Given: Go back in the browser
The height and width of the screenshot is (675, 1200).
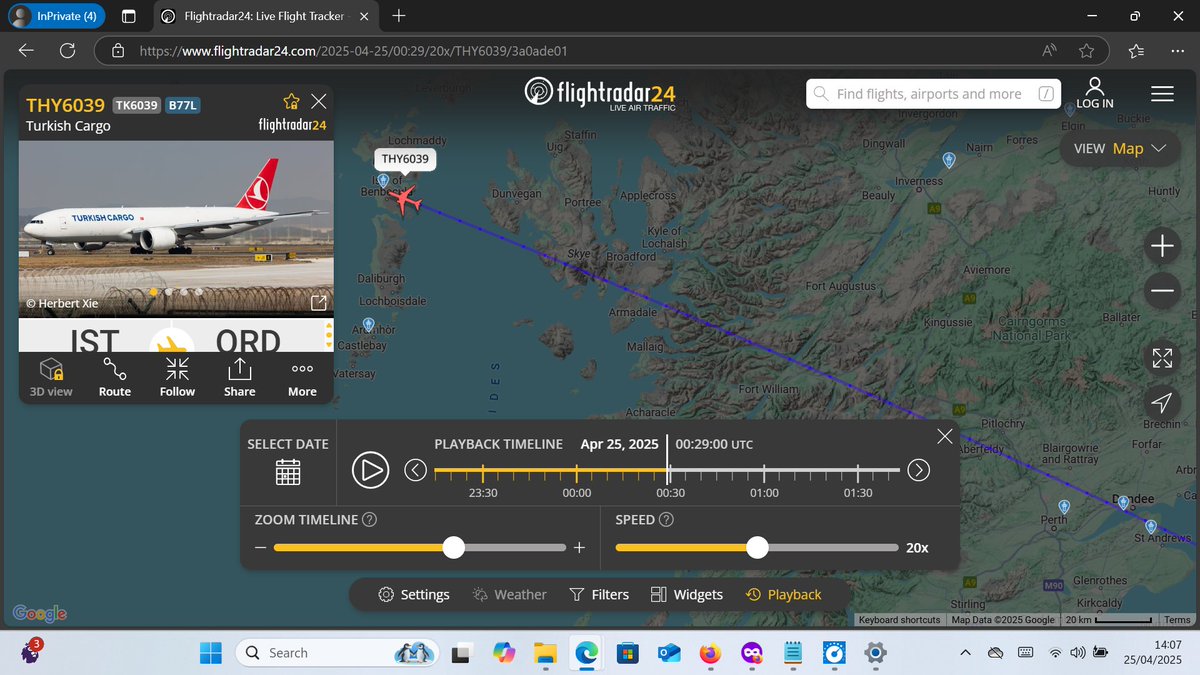Looking at the screenshot, I should point(26,51).
